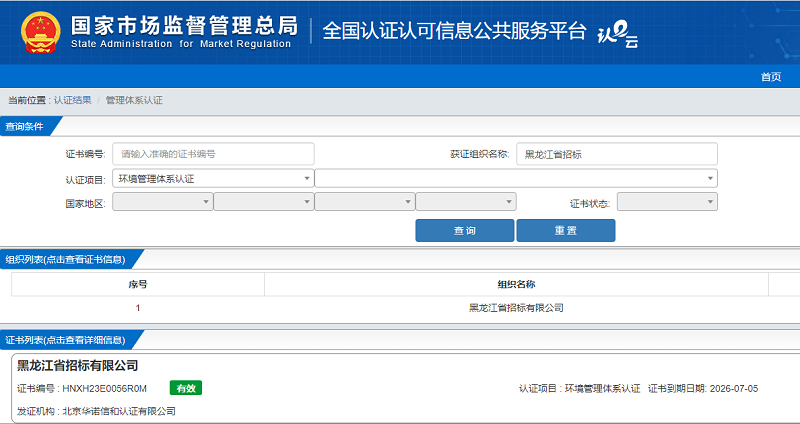Viewport: 800px width, 424px height.
Task: Open the first 国家地区 dropdown
Action: pos(162,202)
